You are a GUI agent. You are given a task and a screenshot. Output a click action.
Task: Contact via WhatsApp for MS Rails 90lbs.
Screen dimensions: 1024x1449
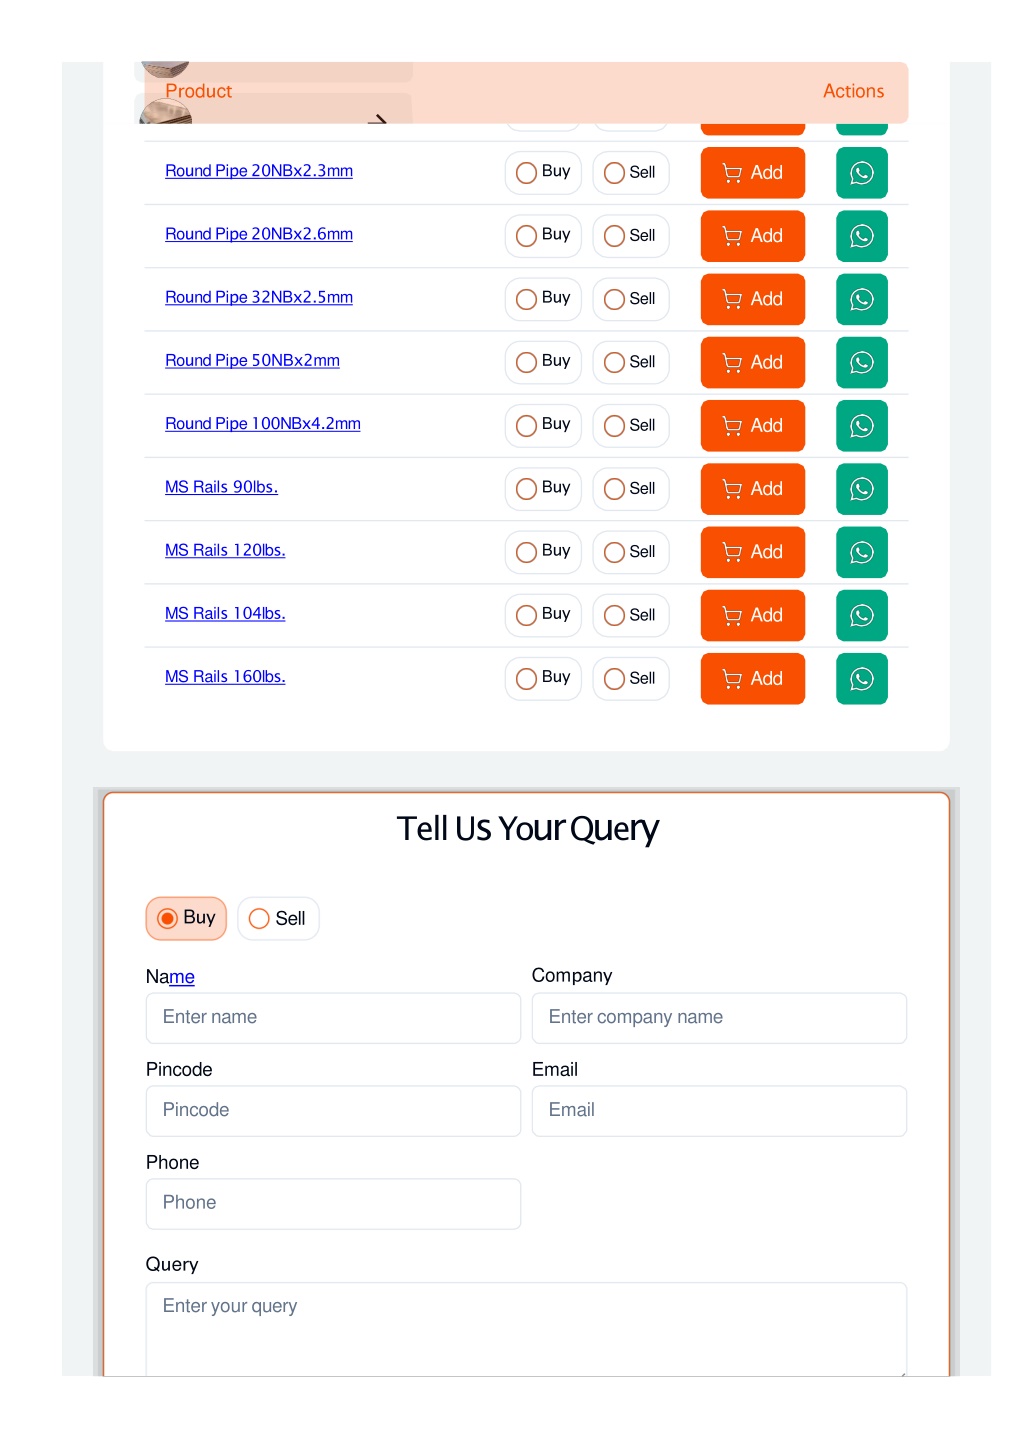861,489
